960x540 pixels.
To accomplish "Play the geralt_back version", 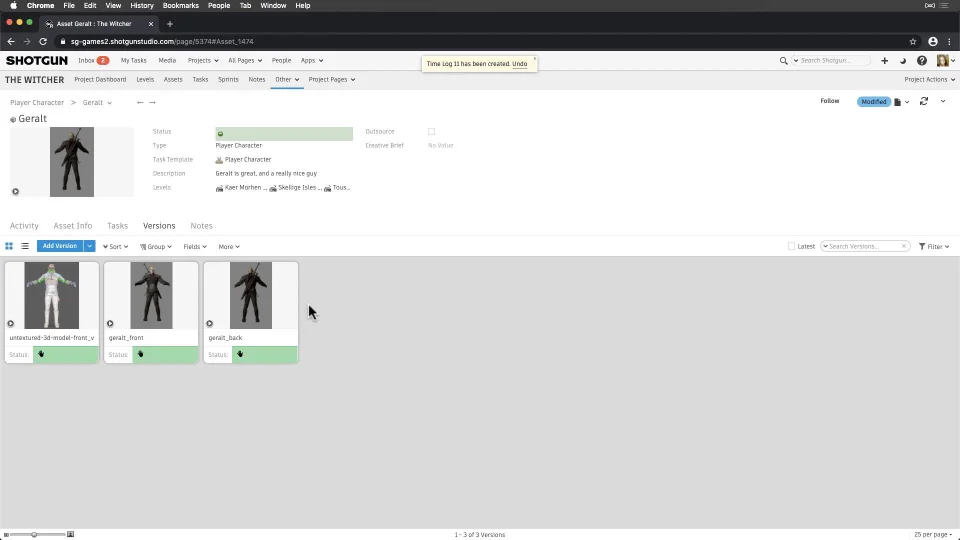I will pyautogui.click(x=209, y=323).
